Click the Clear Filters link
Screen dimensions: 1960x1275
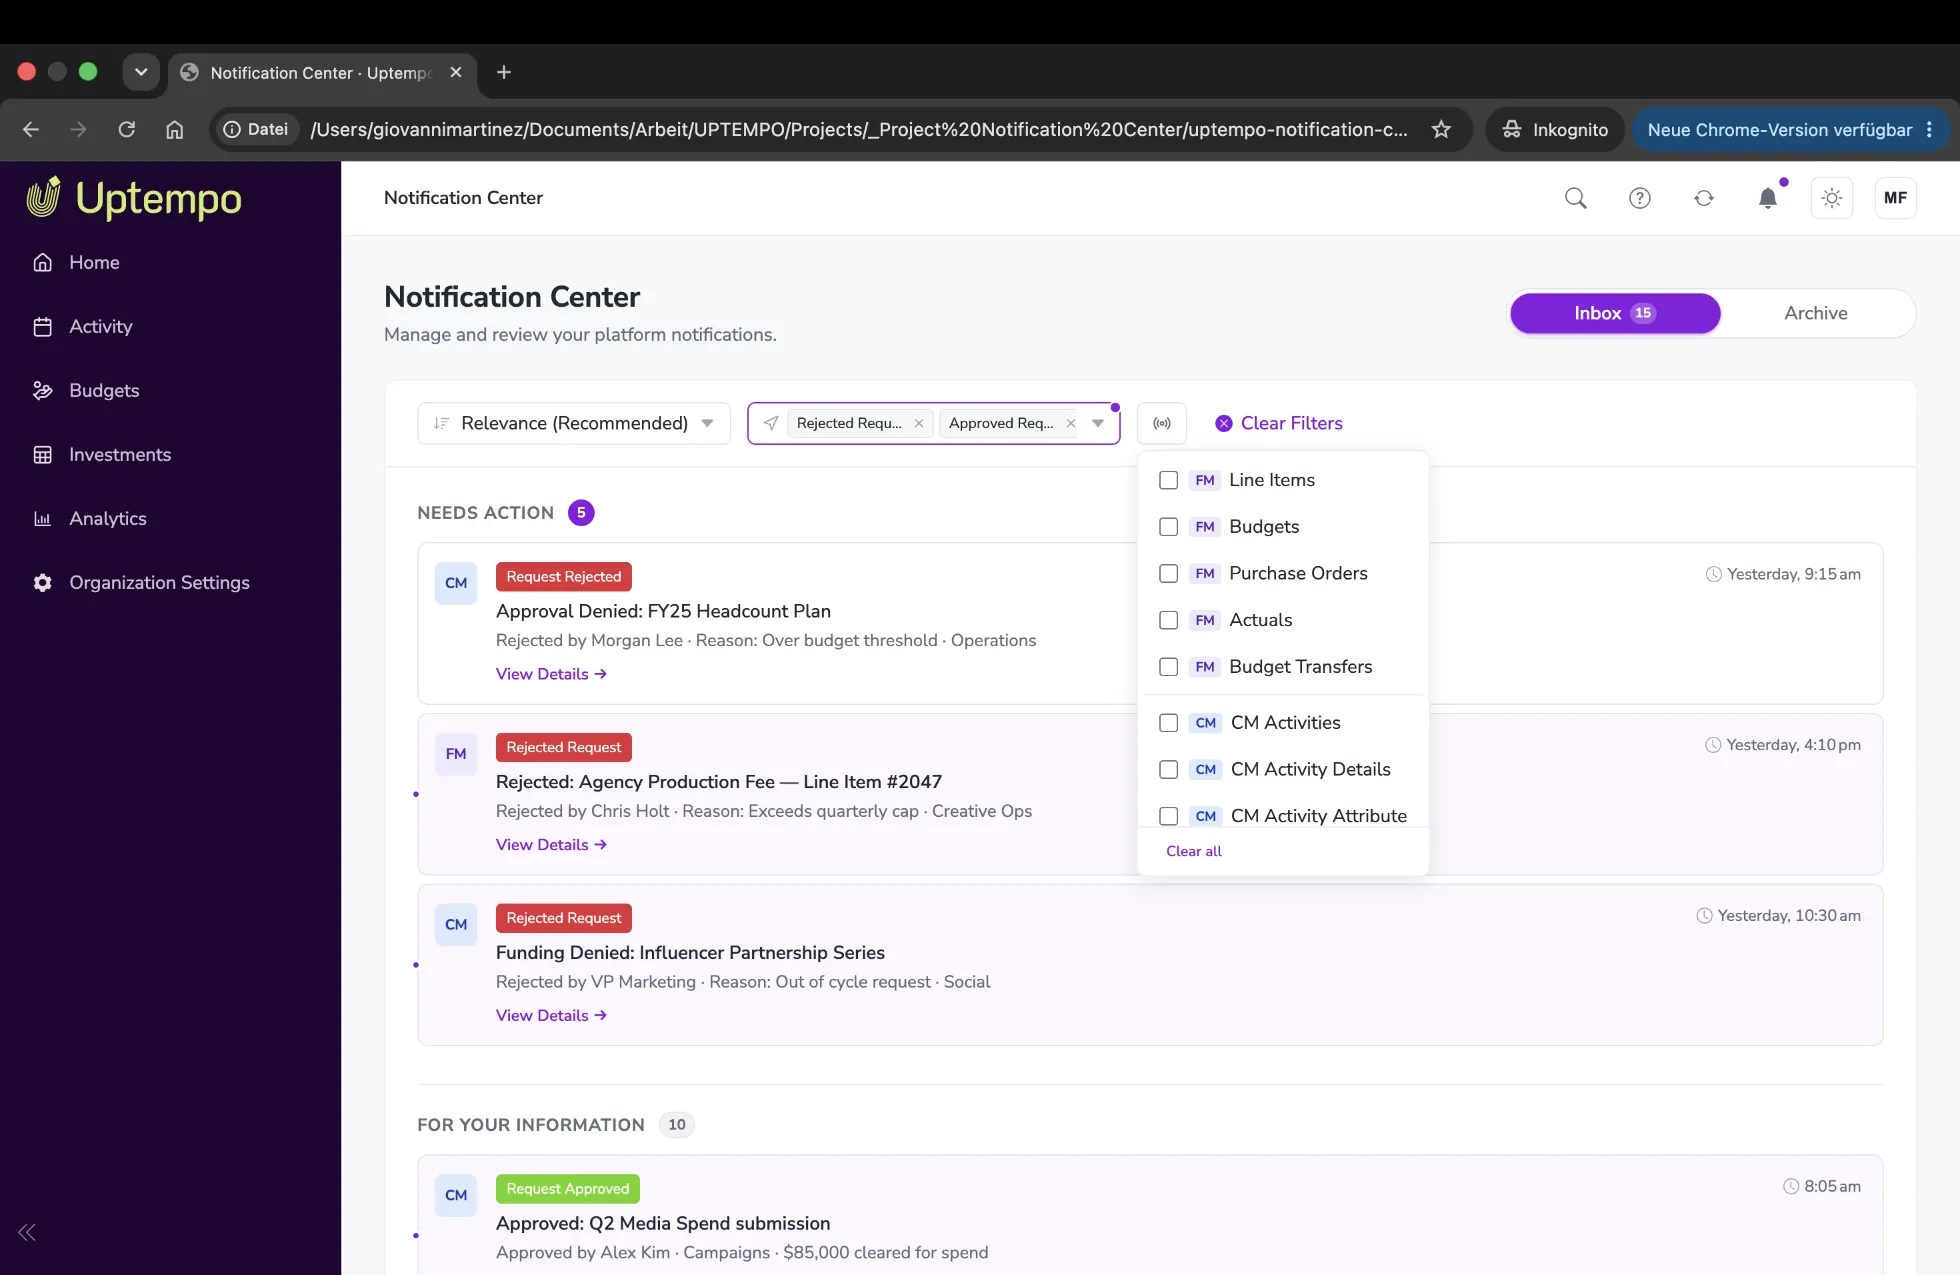tap(1279, 423)
